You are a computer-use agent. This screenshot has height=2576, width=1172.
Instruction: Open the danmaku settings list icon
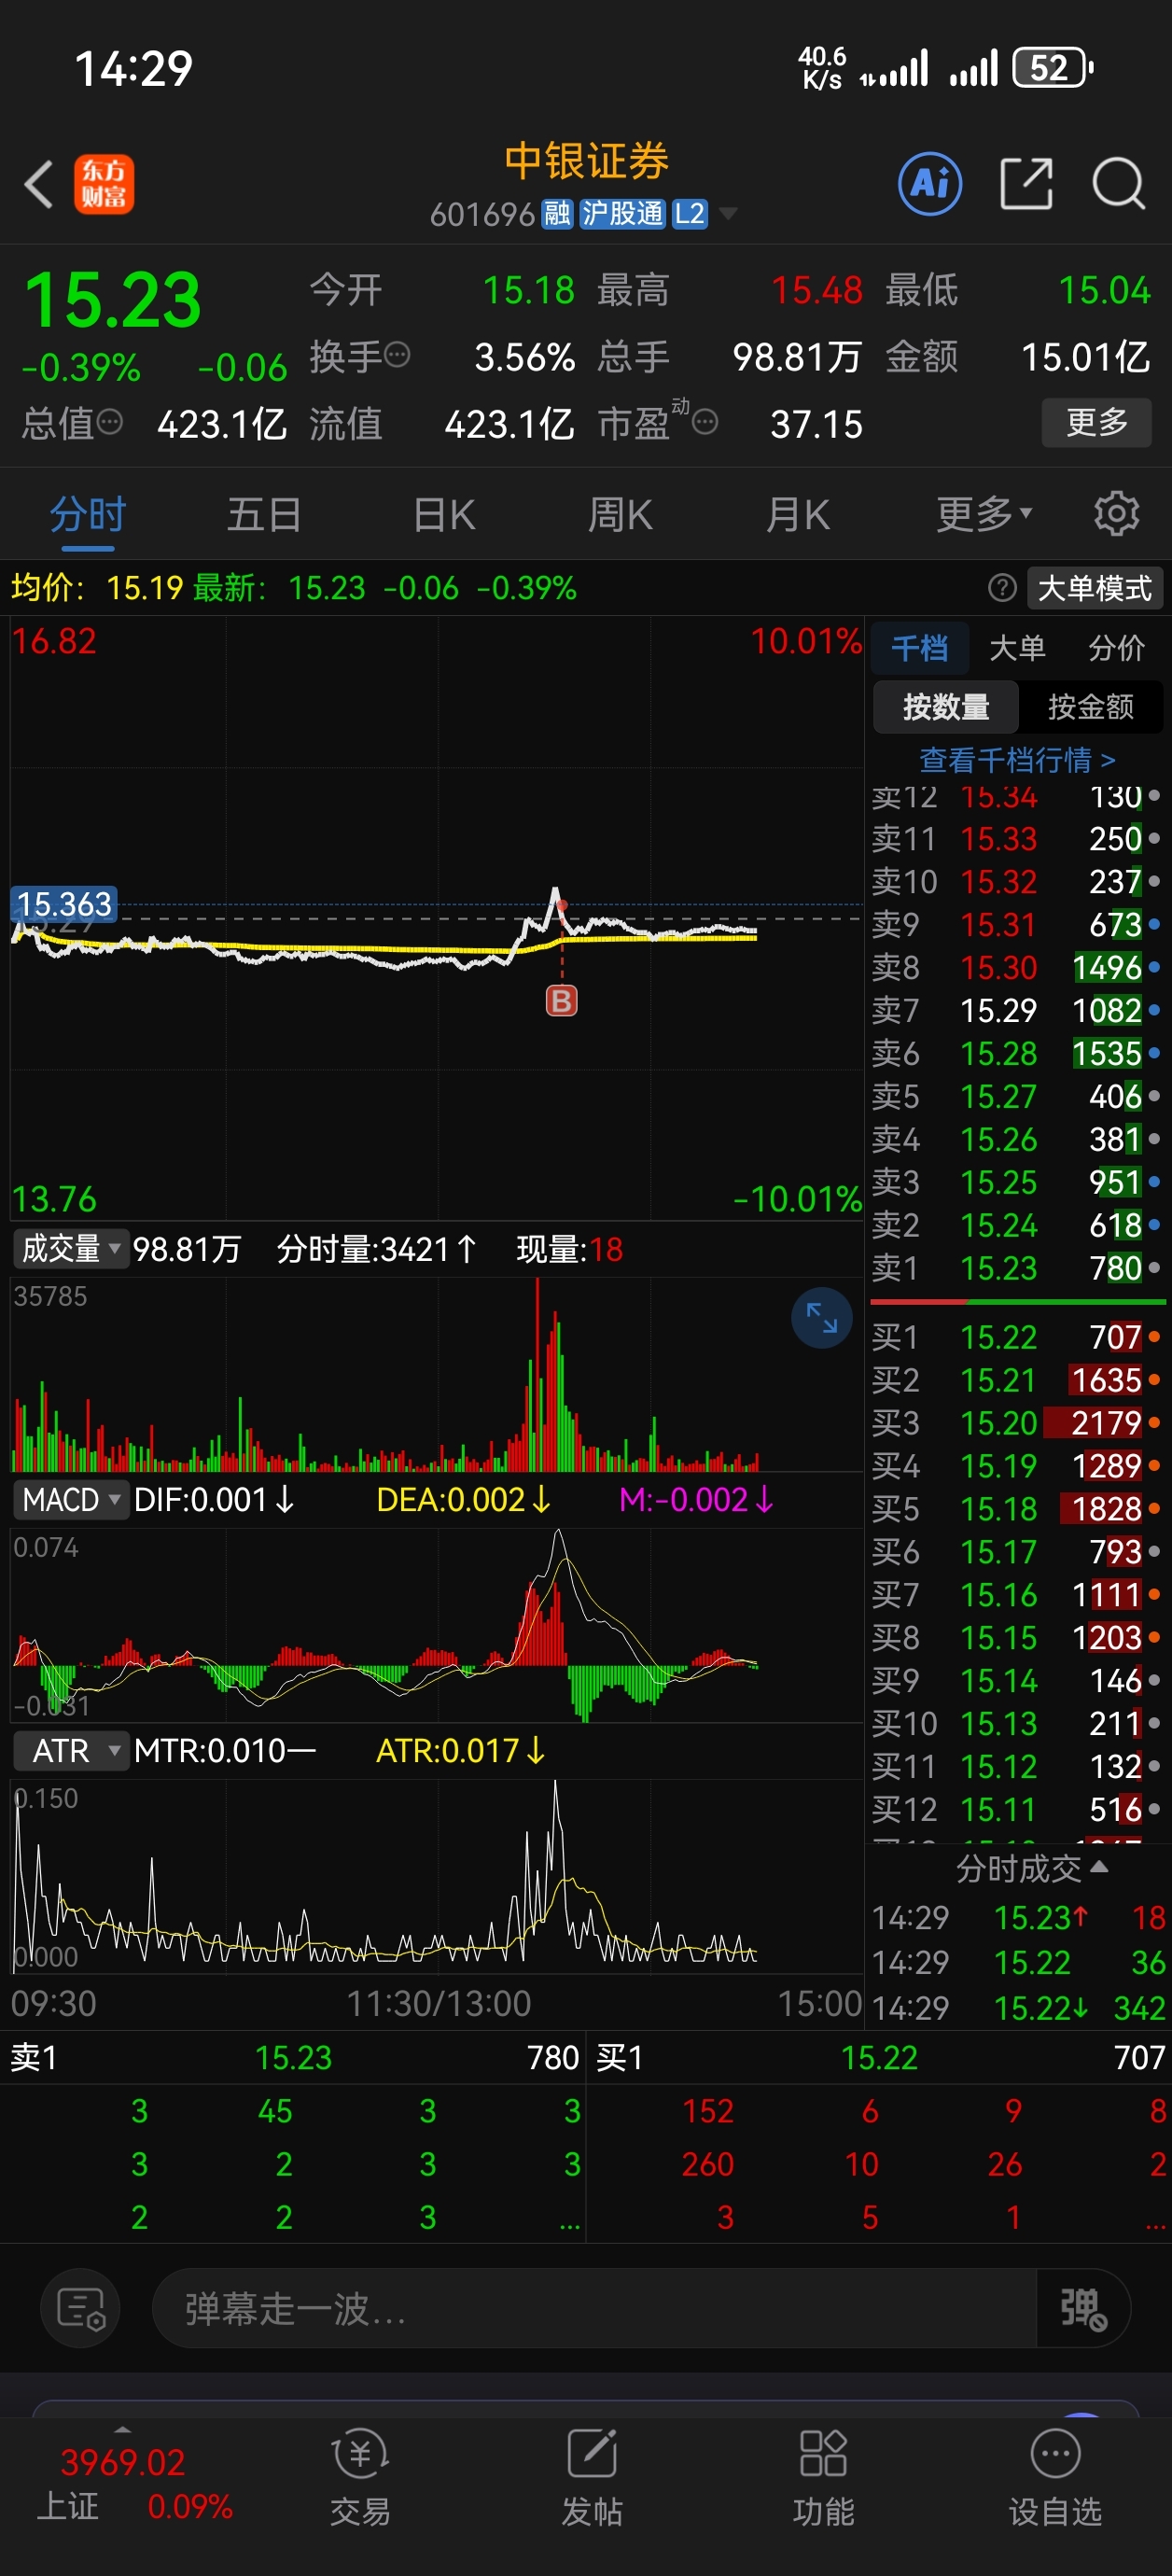coord(81,2309)
